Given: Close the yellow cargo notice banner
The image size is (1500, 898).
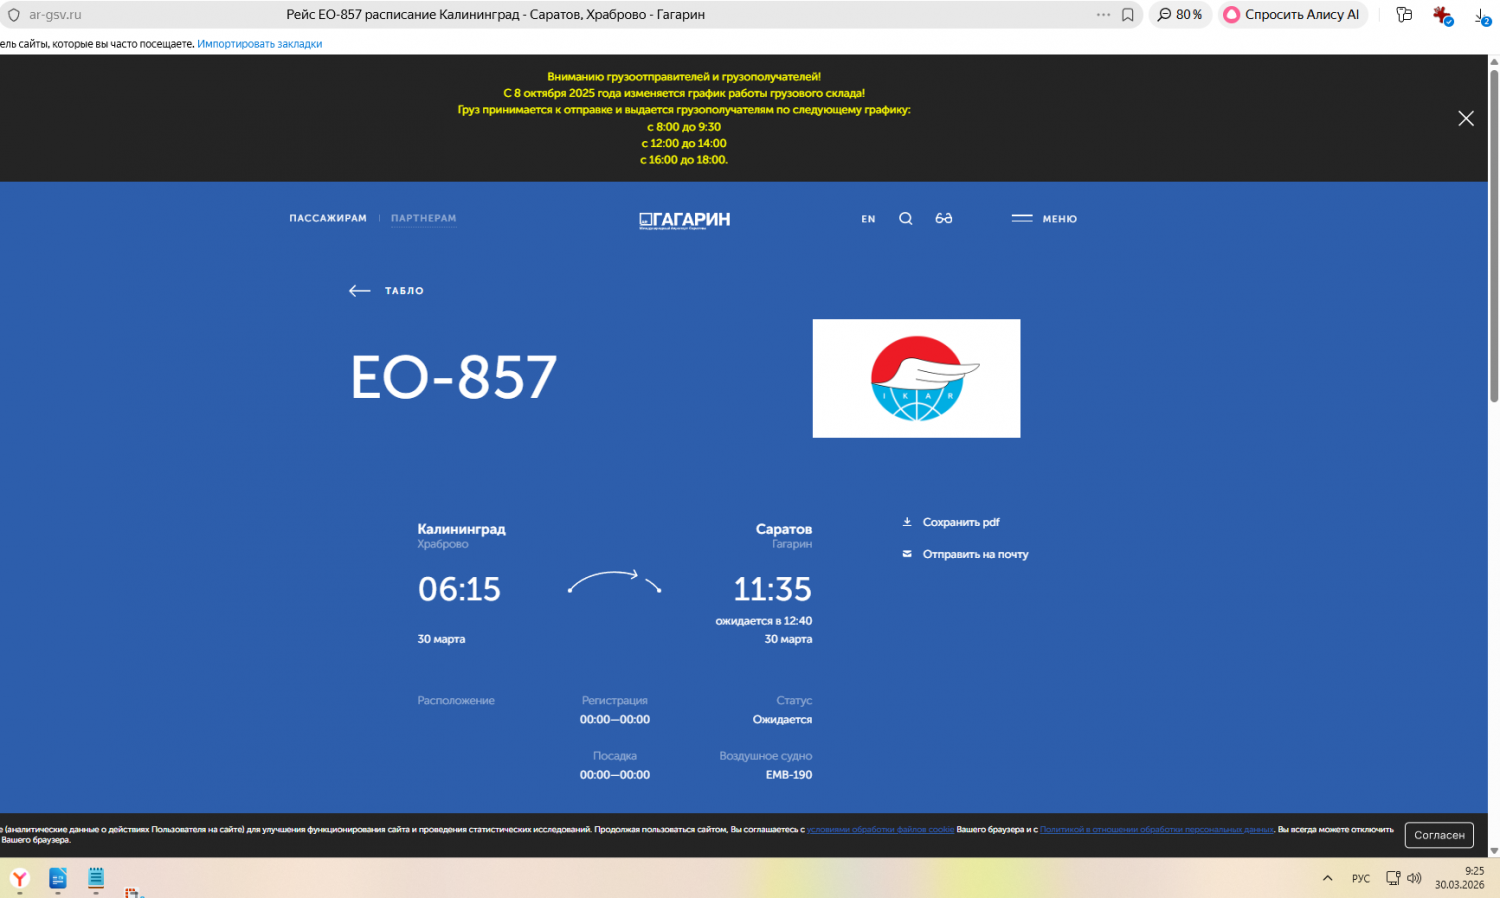Looking at the screenshot, I should (x=1465, y=118).
